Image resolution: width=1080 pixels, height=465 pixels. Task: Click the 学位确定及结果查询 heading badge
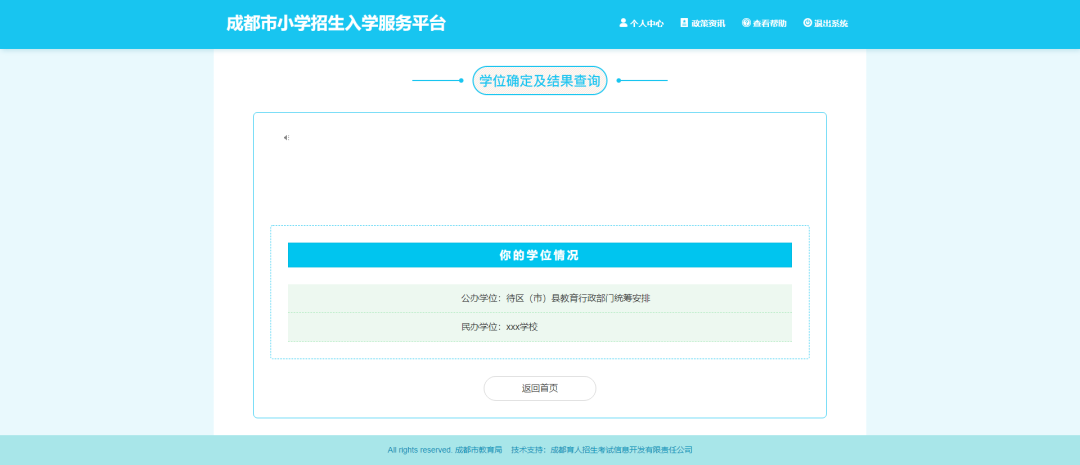pyautogui.click(x=540, y=81)
